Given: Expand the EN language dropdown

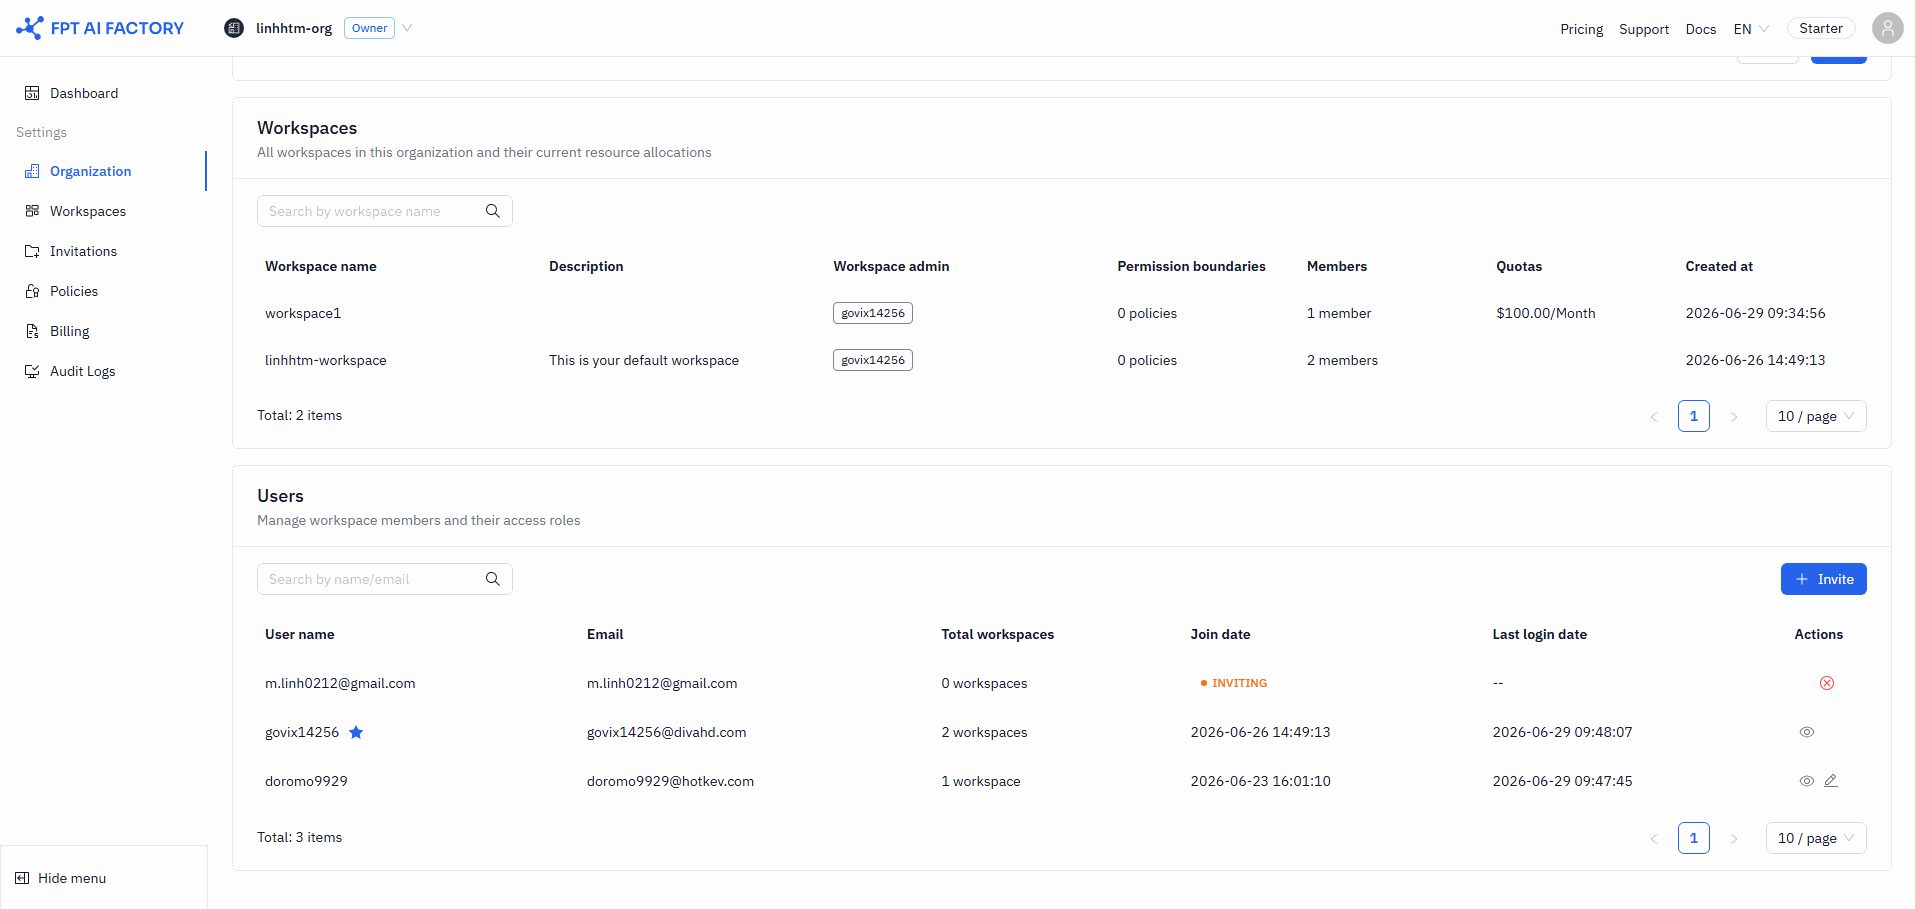Looking at the screenshot, I should [1751, 29].
